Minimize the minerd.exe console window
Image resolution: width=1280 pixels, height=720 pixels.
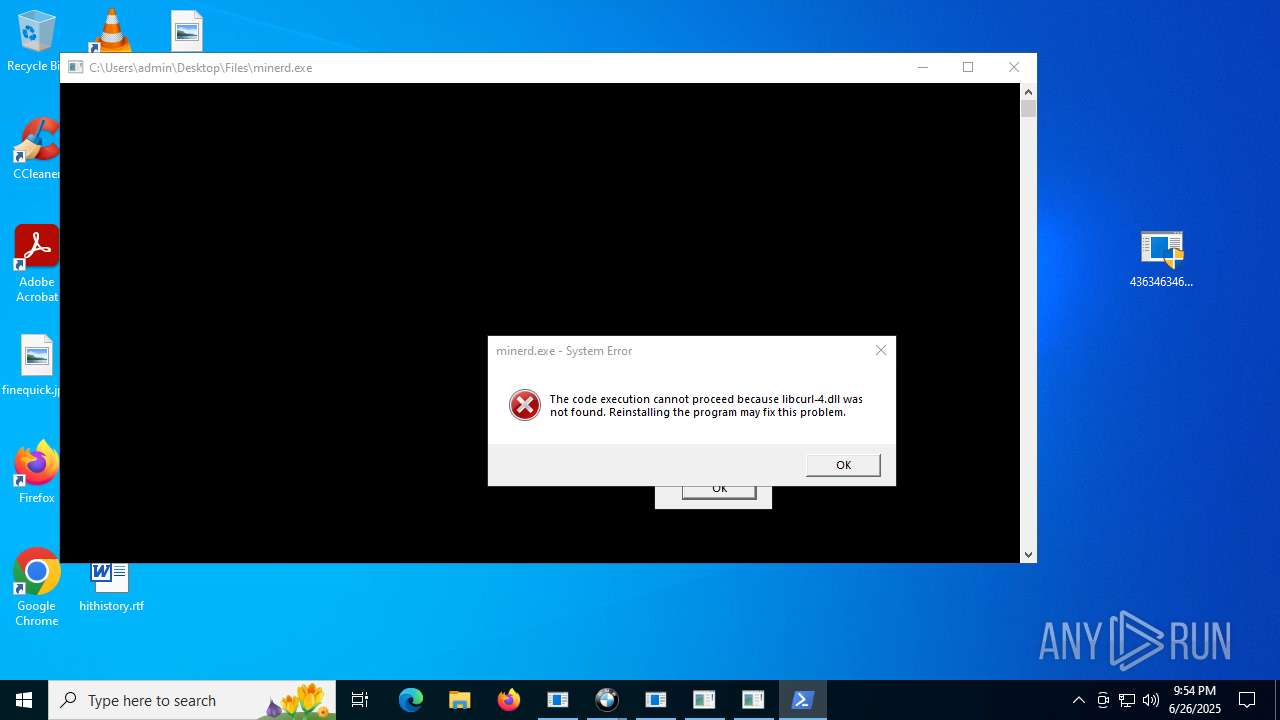922,68
